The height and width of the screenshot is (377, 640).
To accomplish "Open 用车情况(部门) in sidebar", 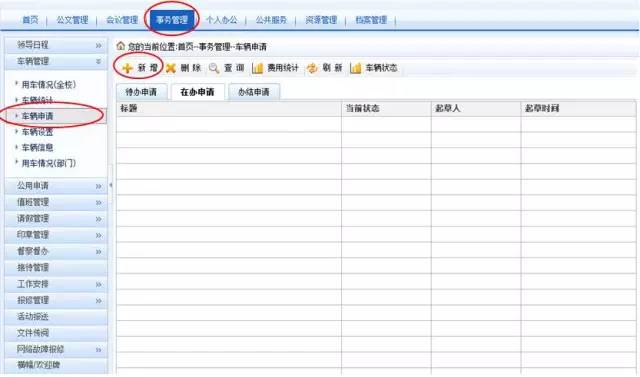I will click(49, 163).
